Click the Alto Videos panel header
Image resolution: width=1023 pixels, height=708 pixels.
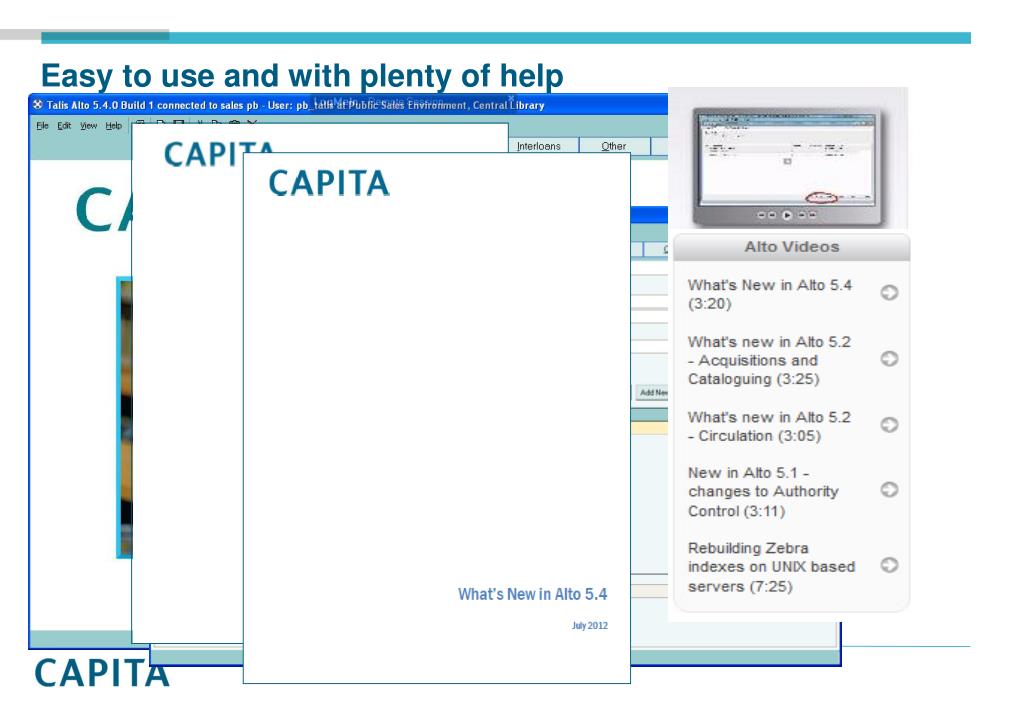point(791,247)
